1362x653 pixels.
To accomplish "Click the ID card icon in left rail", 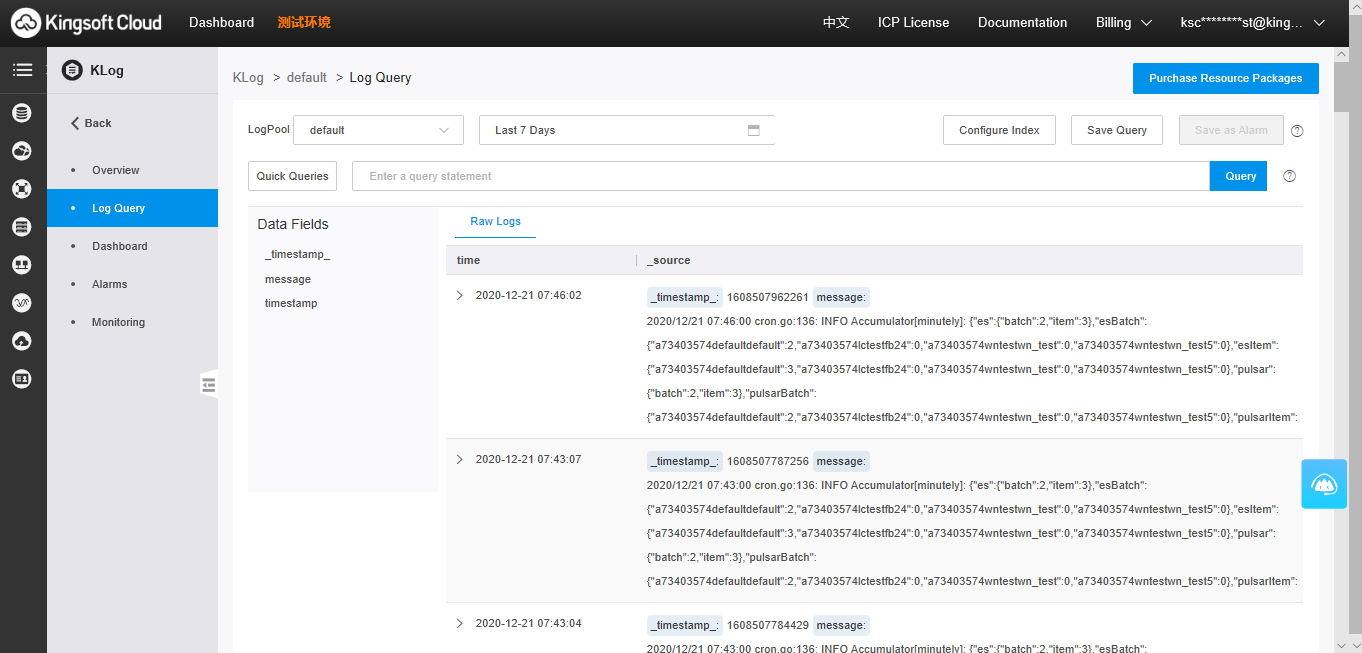I will [x=22, y=379].
